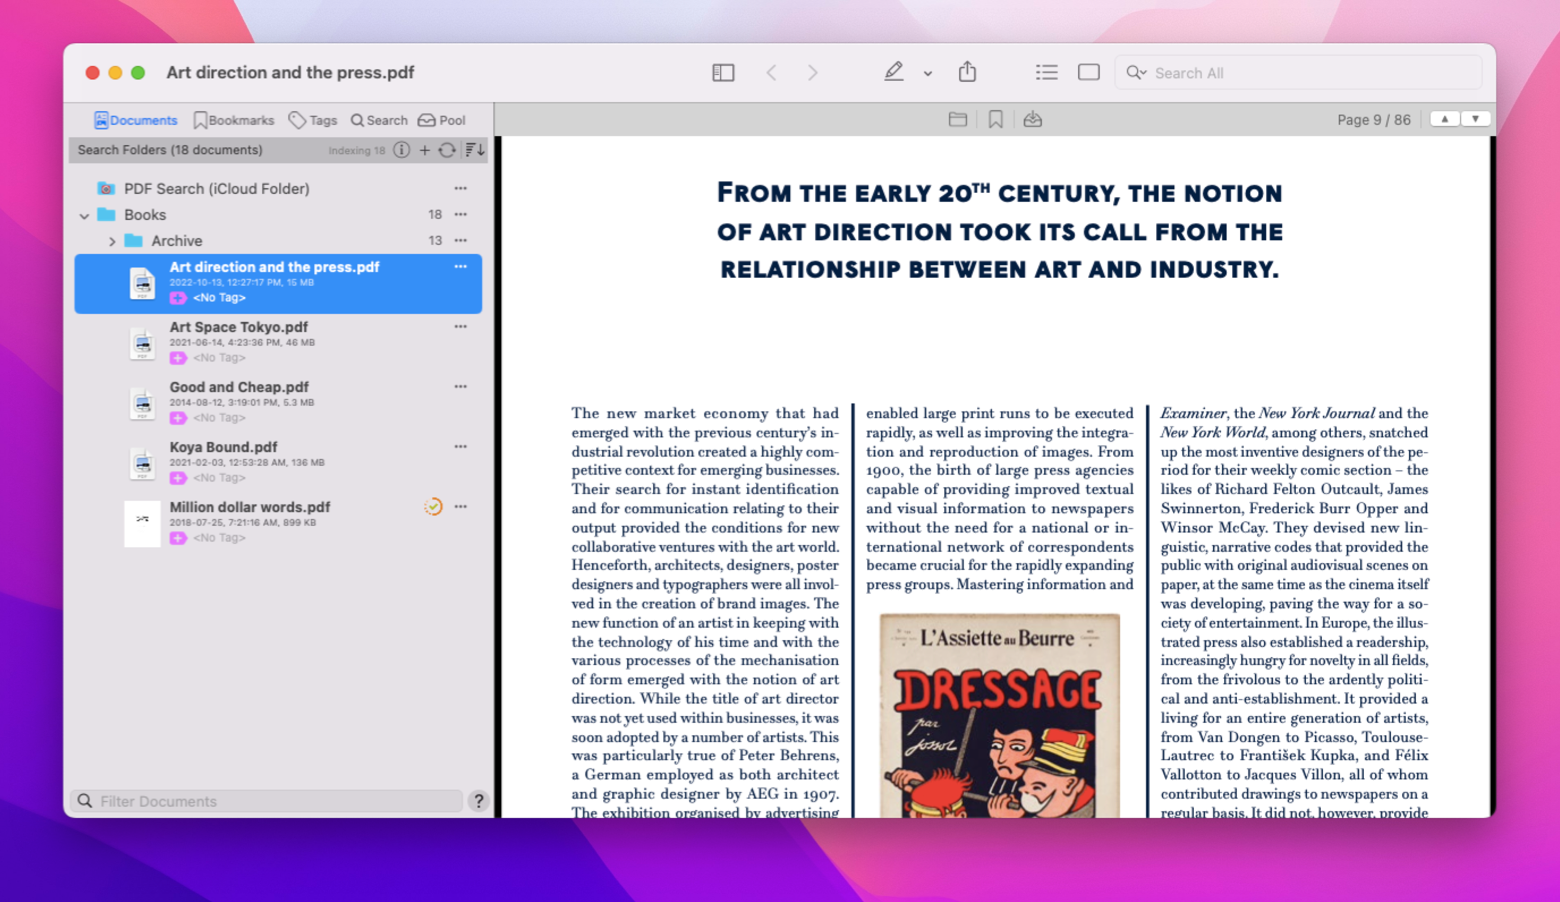
Task: Open options for Art Space Tokyo.pdf
Action: [x=460, y=326]
